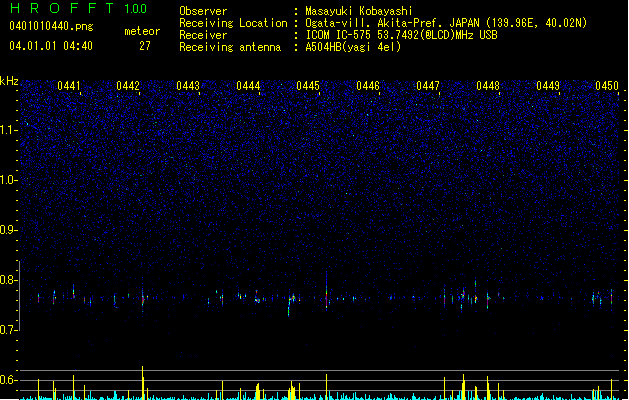
Task: Click the 0447 time marker
Action: [428, 86]
